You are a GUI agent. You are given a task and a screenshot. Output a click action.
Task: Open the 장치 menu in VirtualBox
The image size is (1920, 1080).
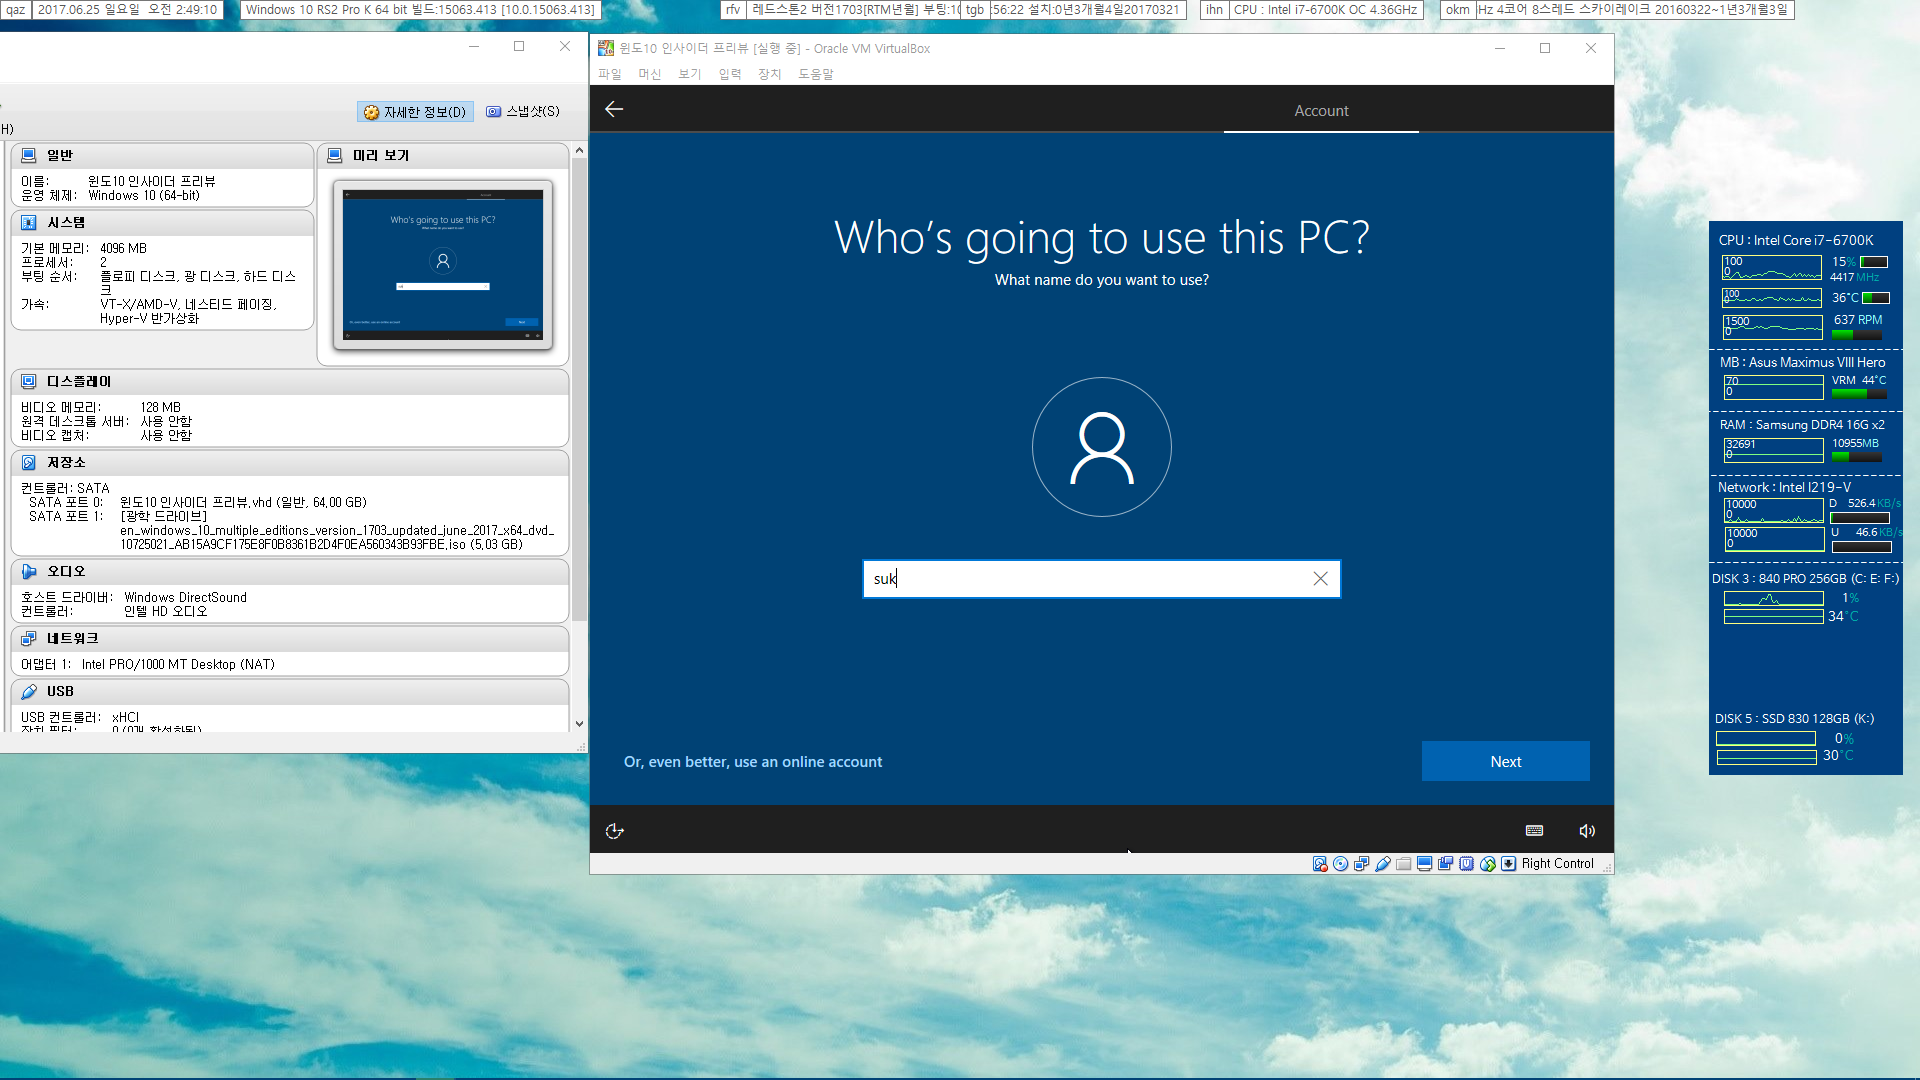(770, 74)
